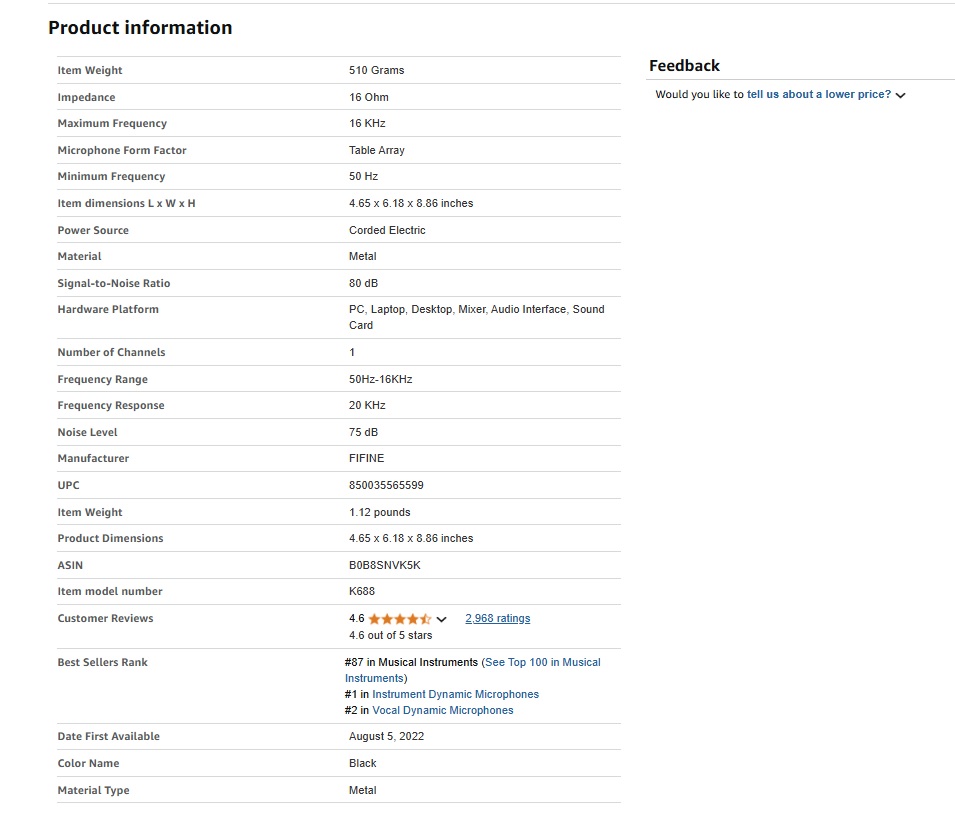Image resolution: width=955 pixels, height=823 pixels.
Task: Click the Best Sellers Rank label
Action: [102, 662]
